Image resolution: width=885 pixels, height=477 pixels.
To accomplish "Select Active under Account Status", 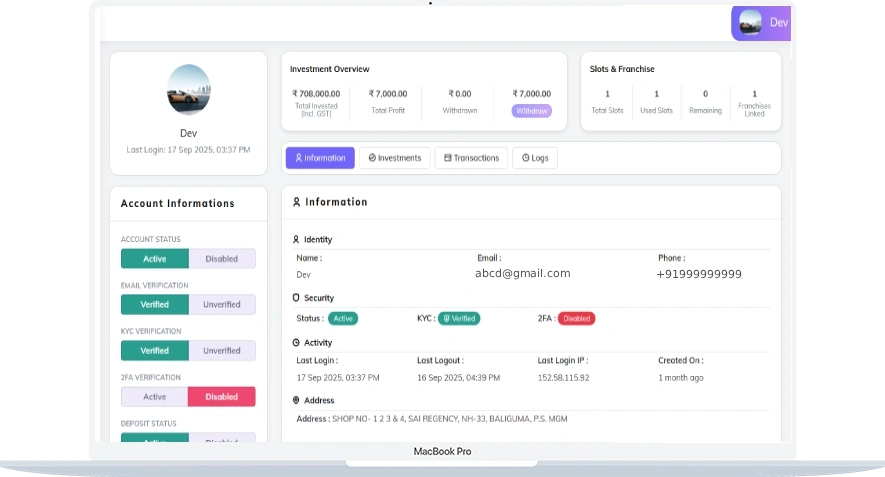I will pyautogui.click(x=155, y=259).
